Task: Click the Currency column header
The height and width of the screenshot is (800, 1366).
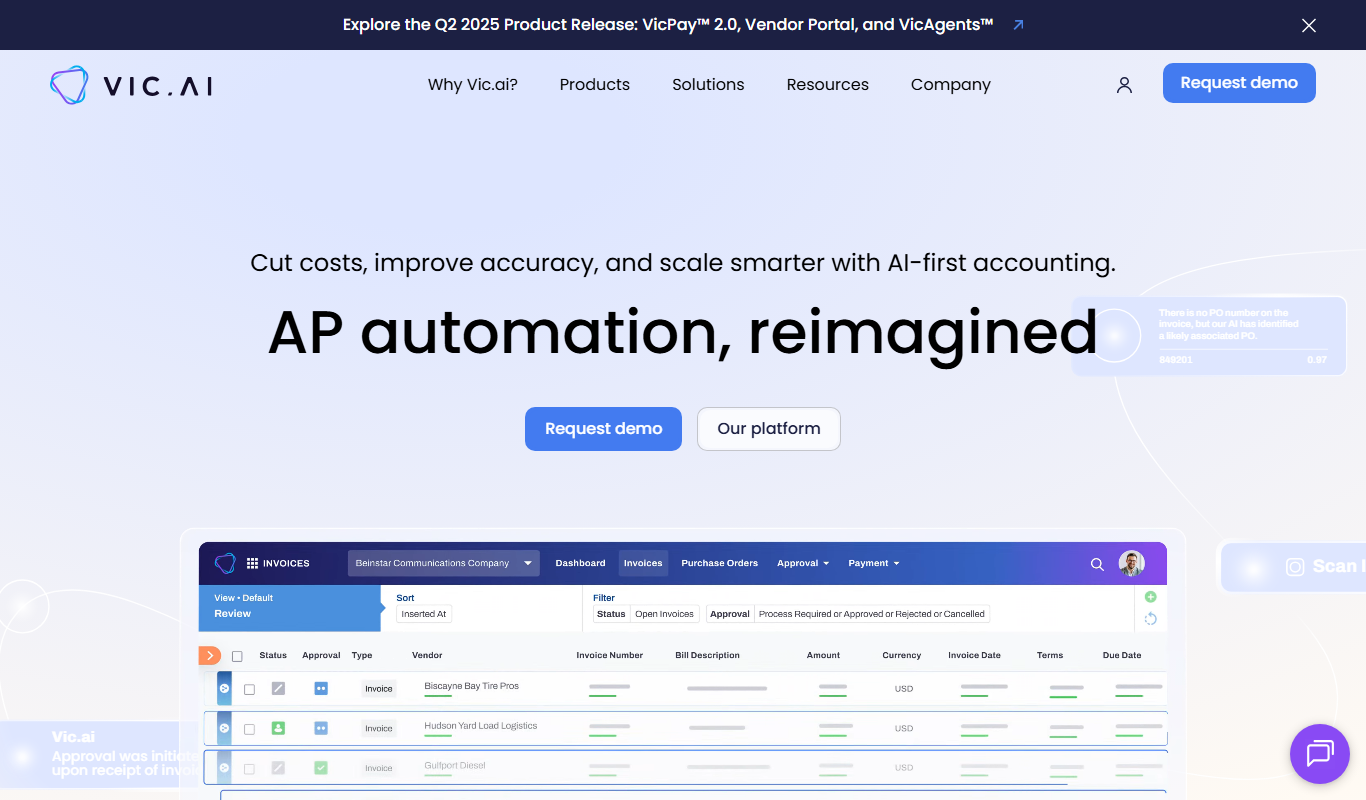Action: [x=902, y=656]
